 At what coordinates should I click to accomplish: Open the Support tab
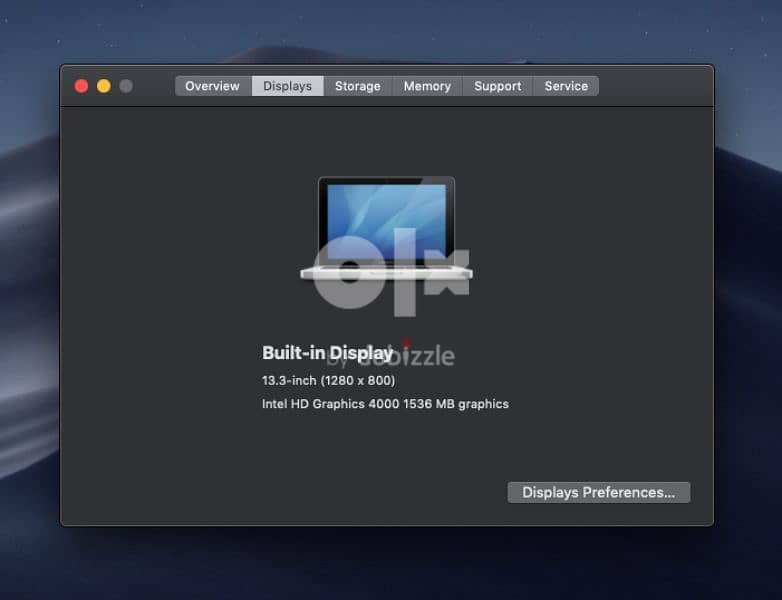coord(498,86)
